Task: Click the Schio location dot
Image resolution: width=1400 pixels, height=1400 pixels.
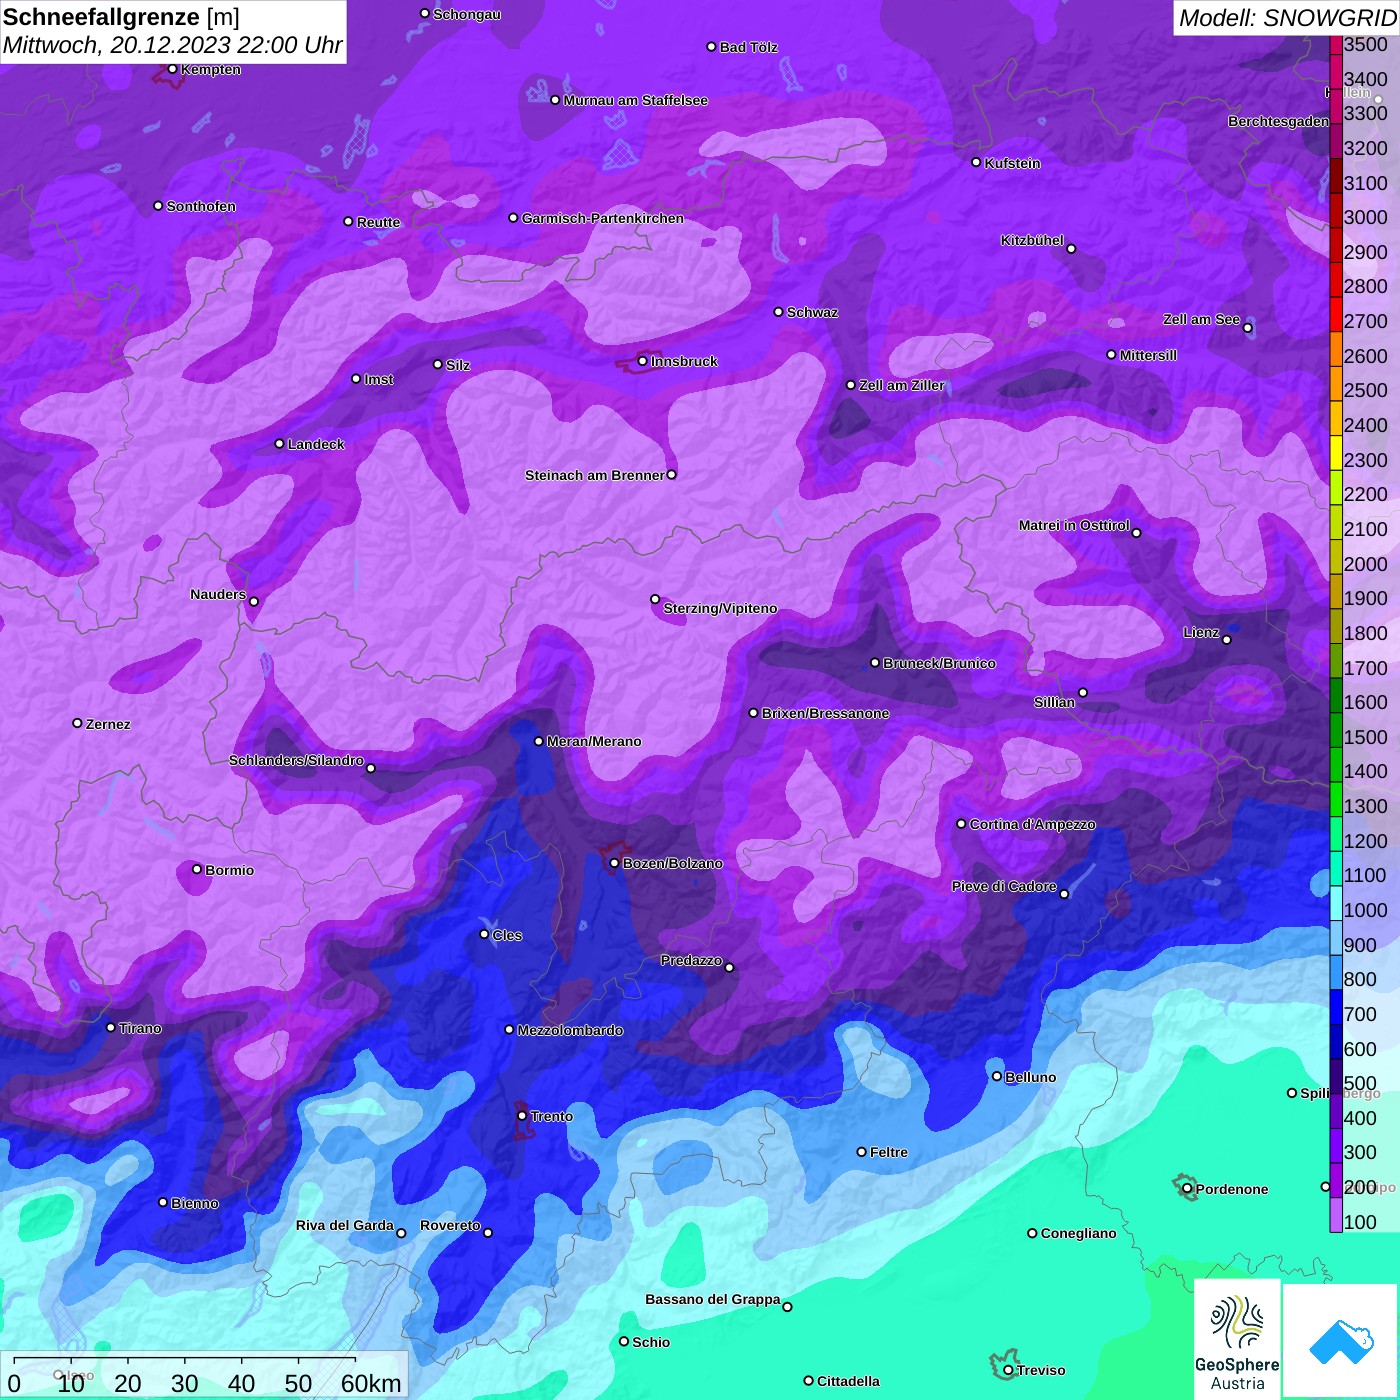Action: [624, 1342]
